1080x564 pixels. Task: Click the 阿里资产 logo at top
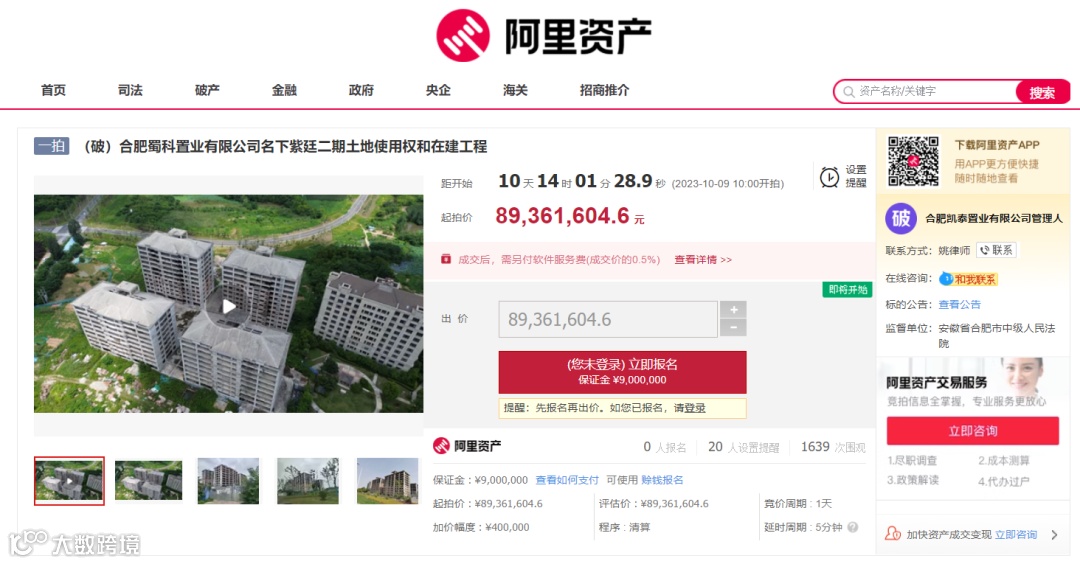543,36
